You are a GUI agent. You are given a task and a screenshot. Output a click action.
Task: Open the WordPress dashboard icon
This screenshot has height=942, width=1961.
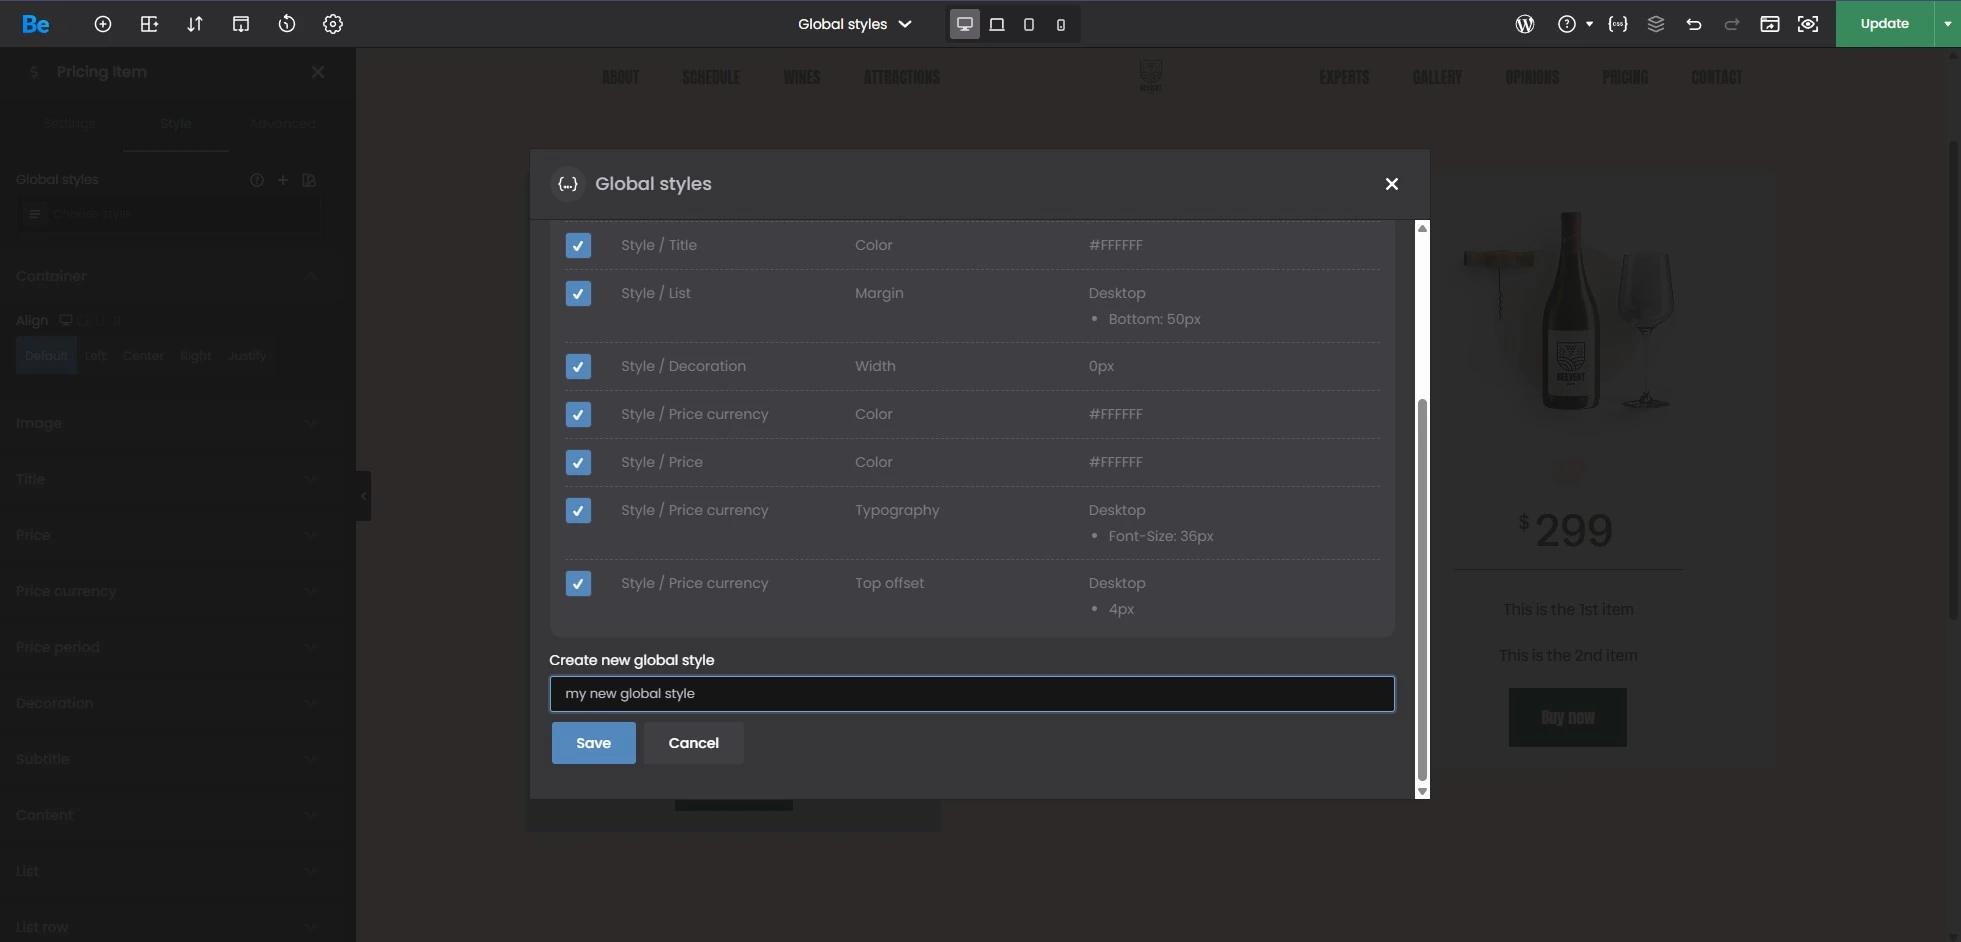pos(1524,24)
